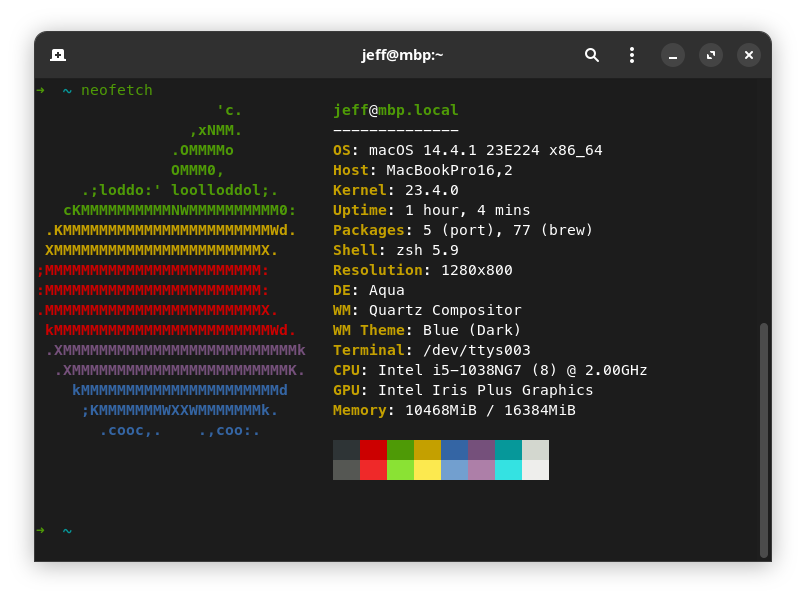Click the jeff@mbp.local header line
Viewport: 806px width, 599px height.
[395, 110]
